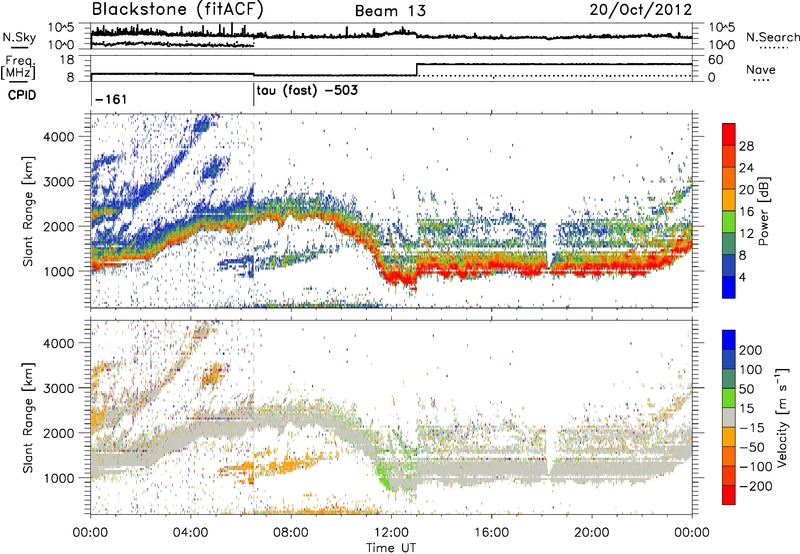Click the velocity panel 'Slant Range [km]' label
Viewport: 800px width, 554px height.
tap(28, 417)
